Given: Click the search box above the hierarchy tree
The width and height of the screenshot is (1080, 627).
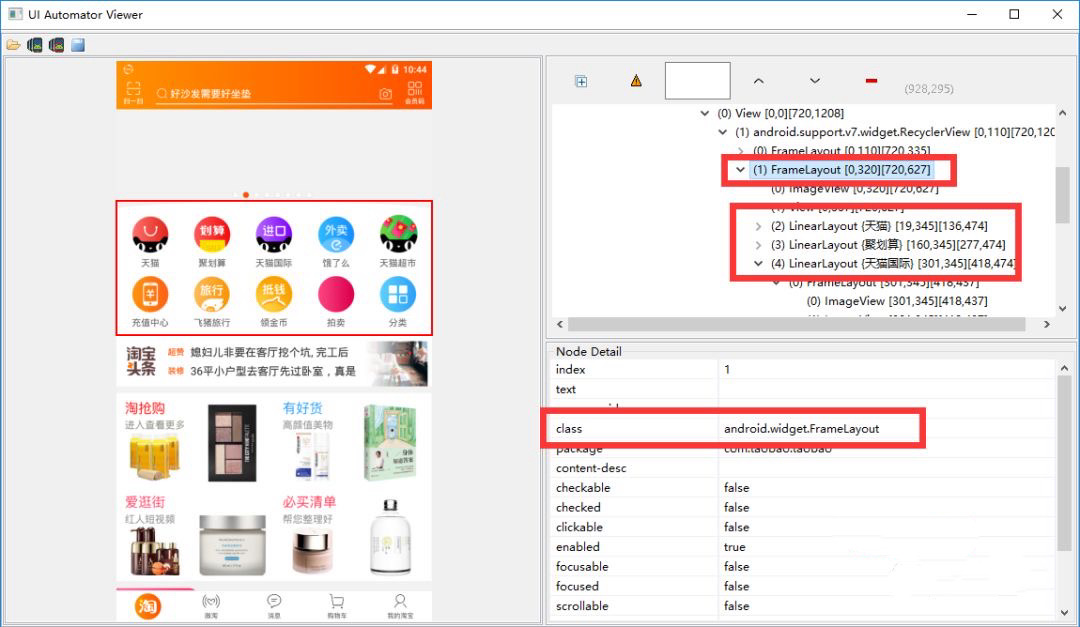Looking at the screenshot, I should [x=697, y=81].
